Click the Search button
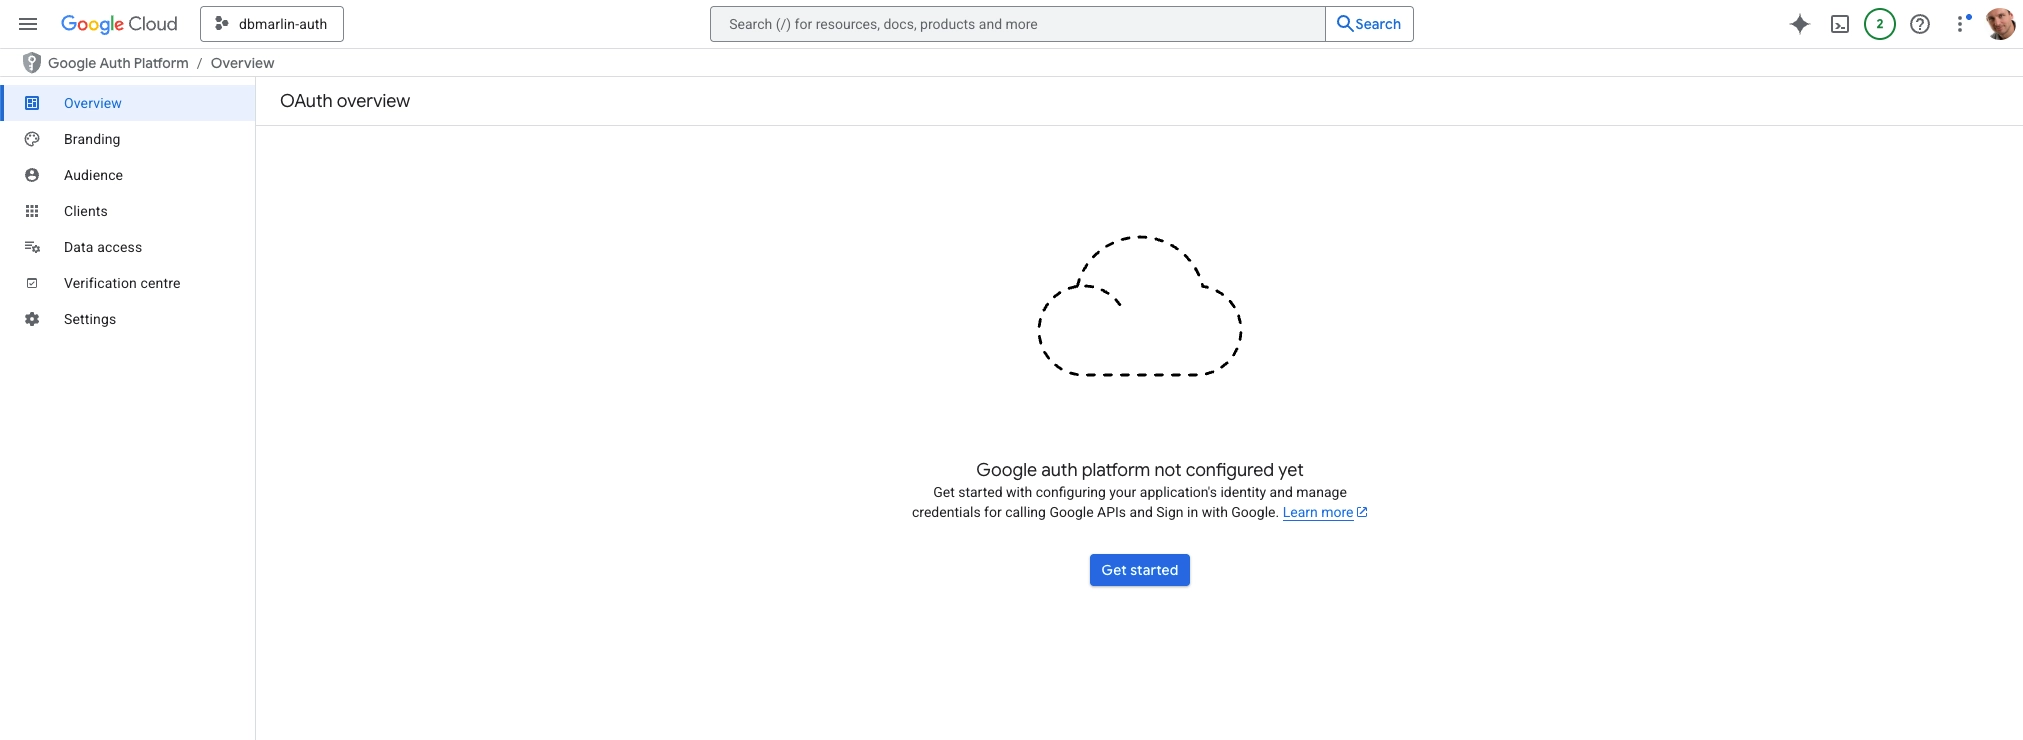 (1369, 24)
